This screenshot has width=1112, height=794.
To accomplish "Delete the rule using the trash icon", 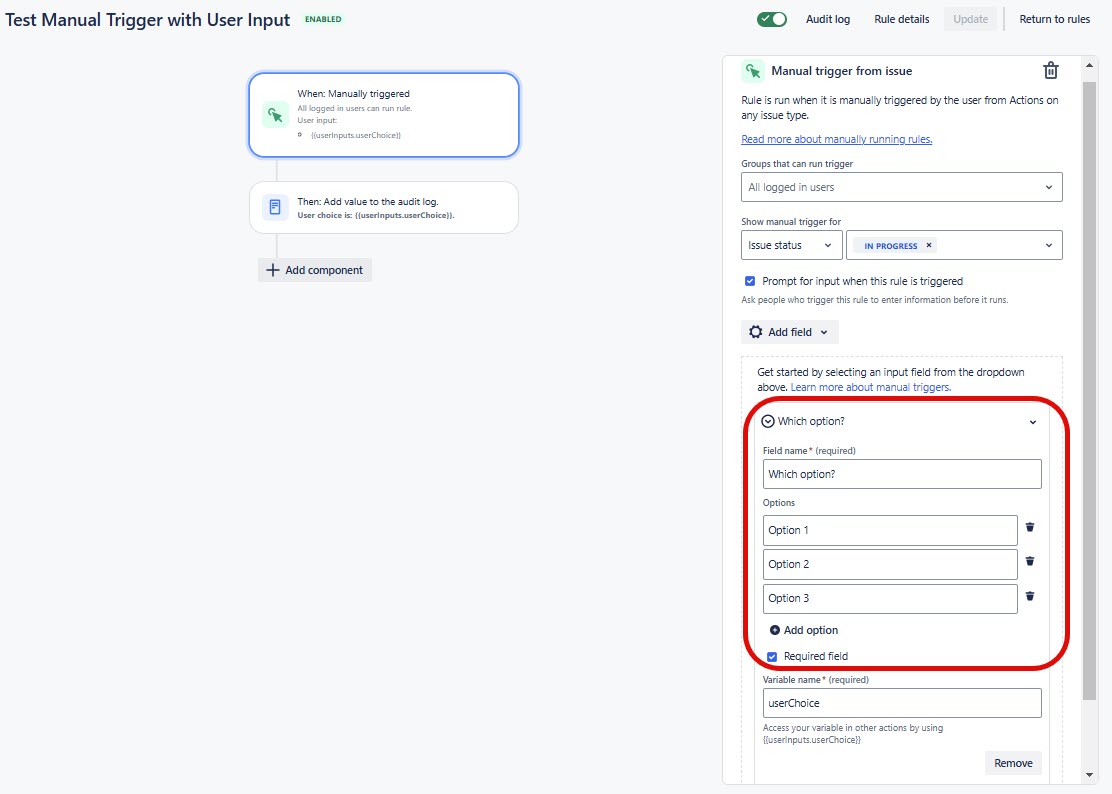I will 1050,70.
